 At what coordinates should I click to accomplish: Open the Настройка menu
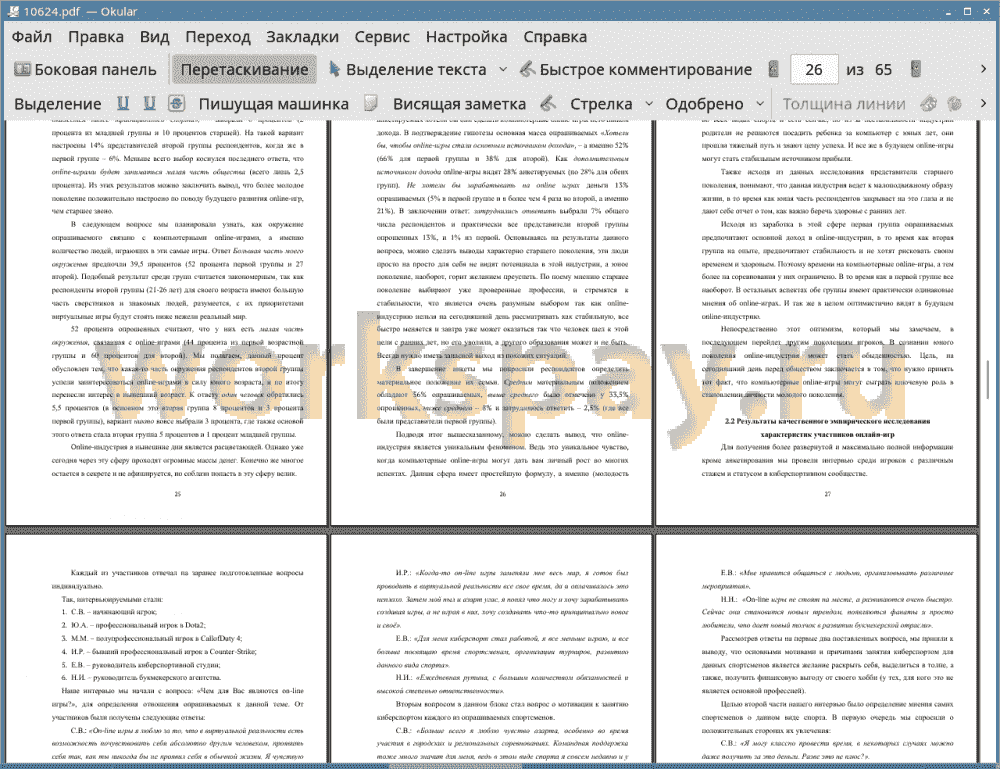pyautogui.click(x=466, y=37)
